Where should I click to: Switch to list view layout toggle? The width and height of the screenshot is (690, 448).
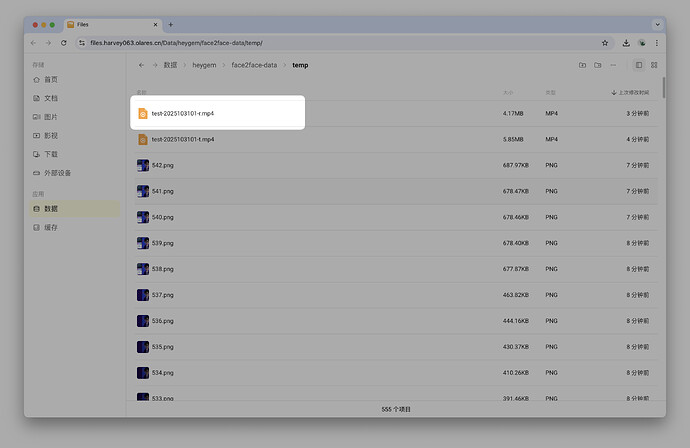click(x=639, y=65)
